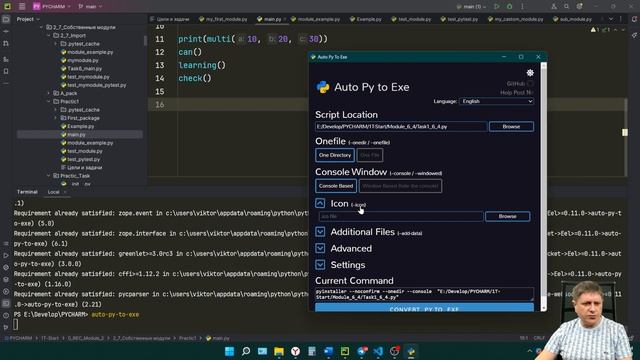The image size is (640, 360).
Task: Click the .ico file input field
Action: [x=401, y=216]
